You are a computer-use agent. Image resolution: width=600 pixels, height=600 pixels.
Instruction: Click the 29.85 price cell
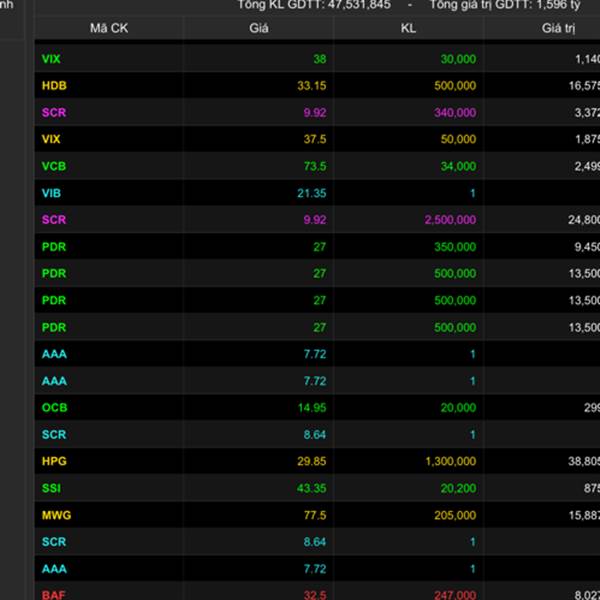311,461
